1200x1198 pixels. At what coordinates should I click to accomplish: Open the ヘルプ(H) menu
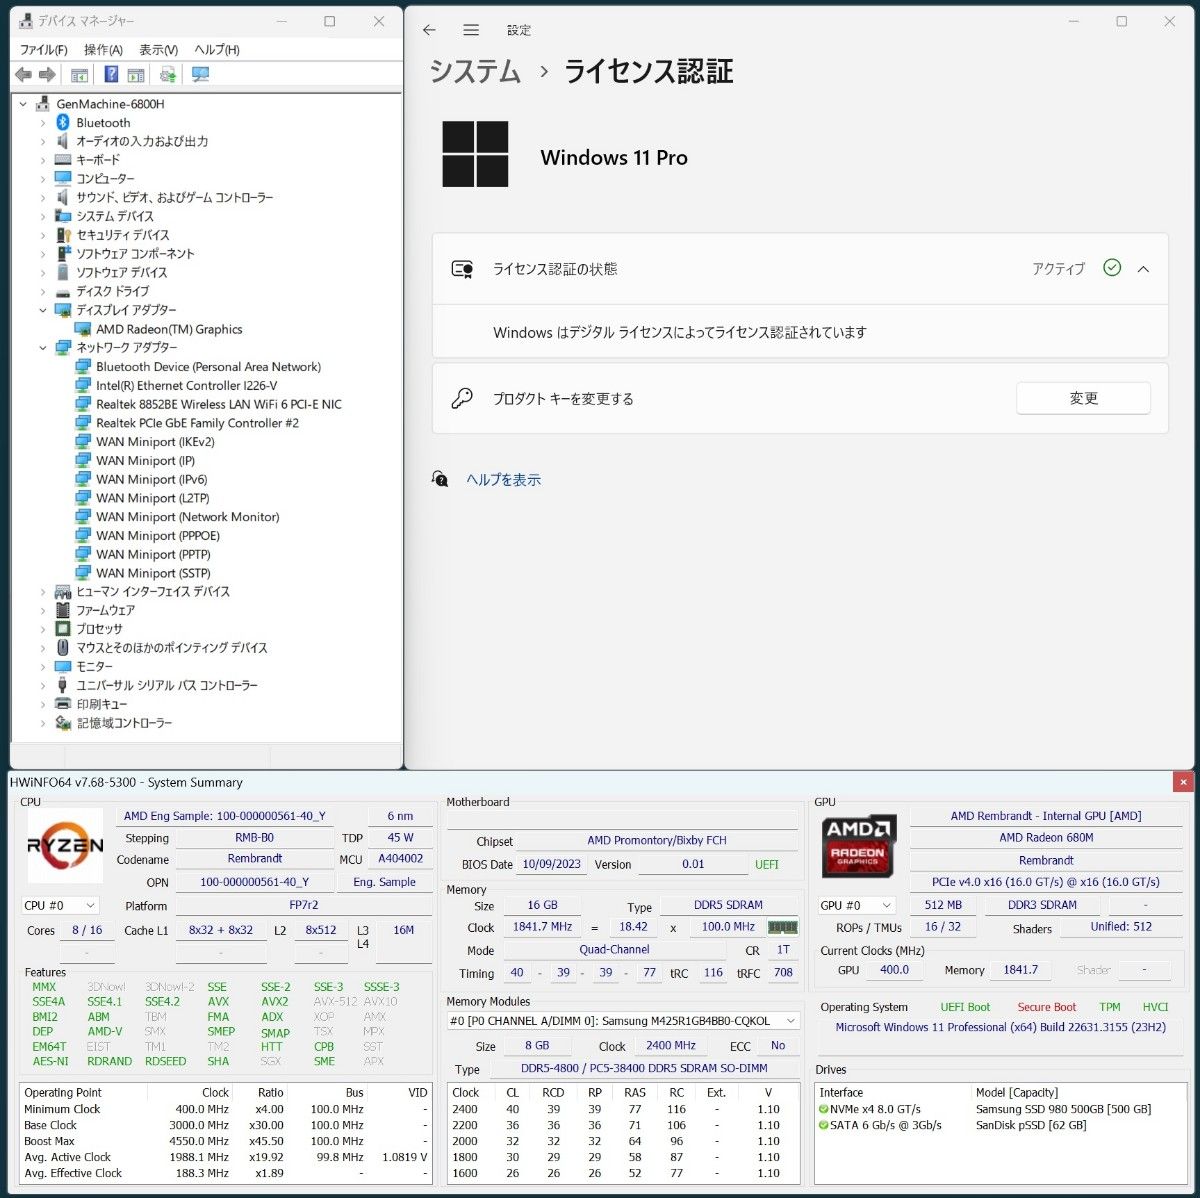pos(217,50)
